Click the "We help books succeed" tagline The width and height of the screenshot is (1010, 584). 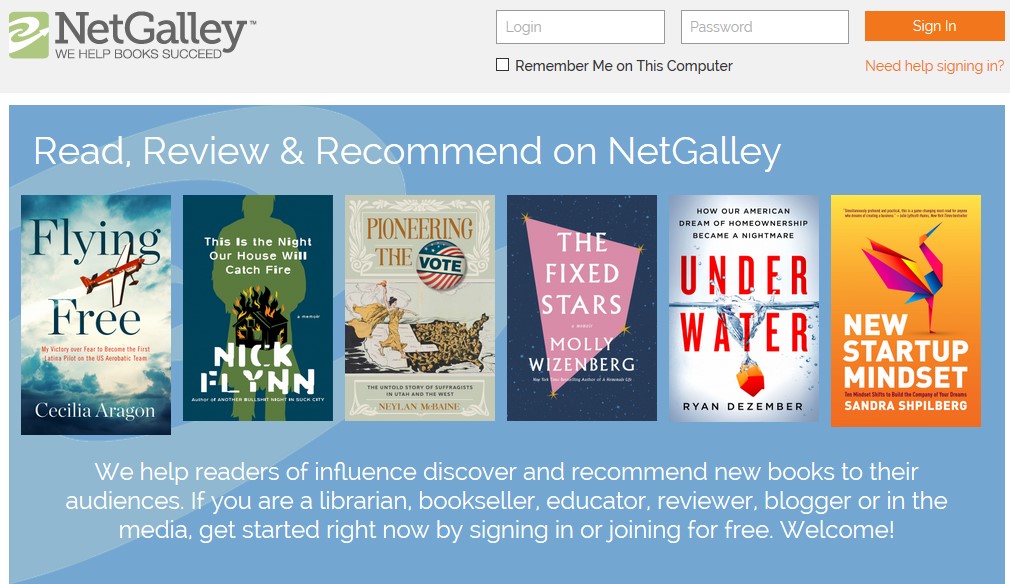pos(138,53)
